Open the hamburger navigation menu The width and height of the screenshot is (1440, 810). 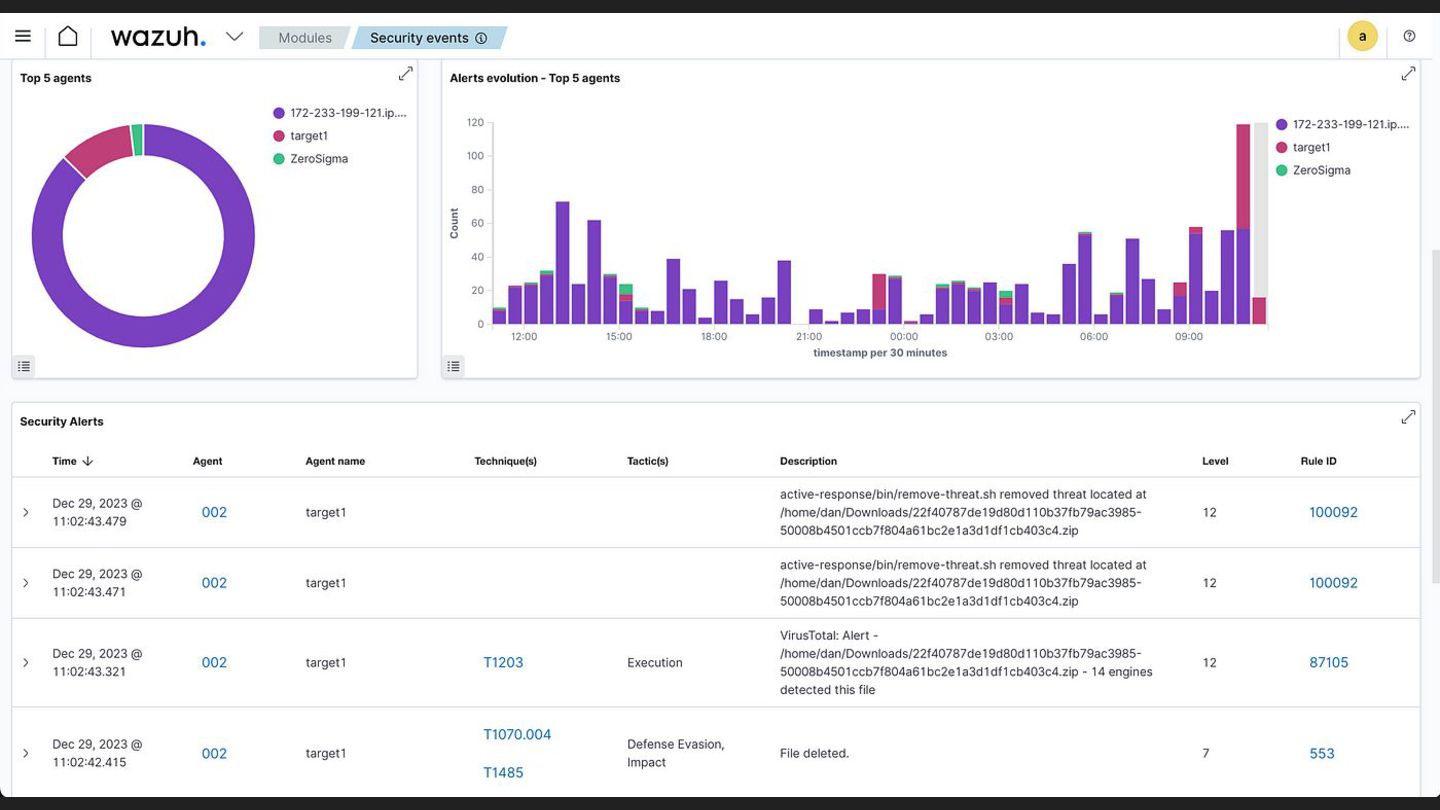click(x=23, y=37)
